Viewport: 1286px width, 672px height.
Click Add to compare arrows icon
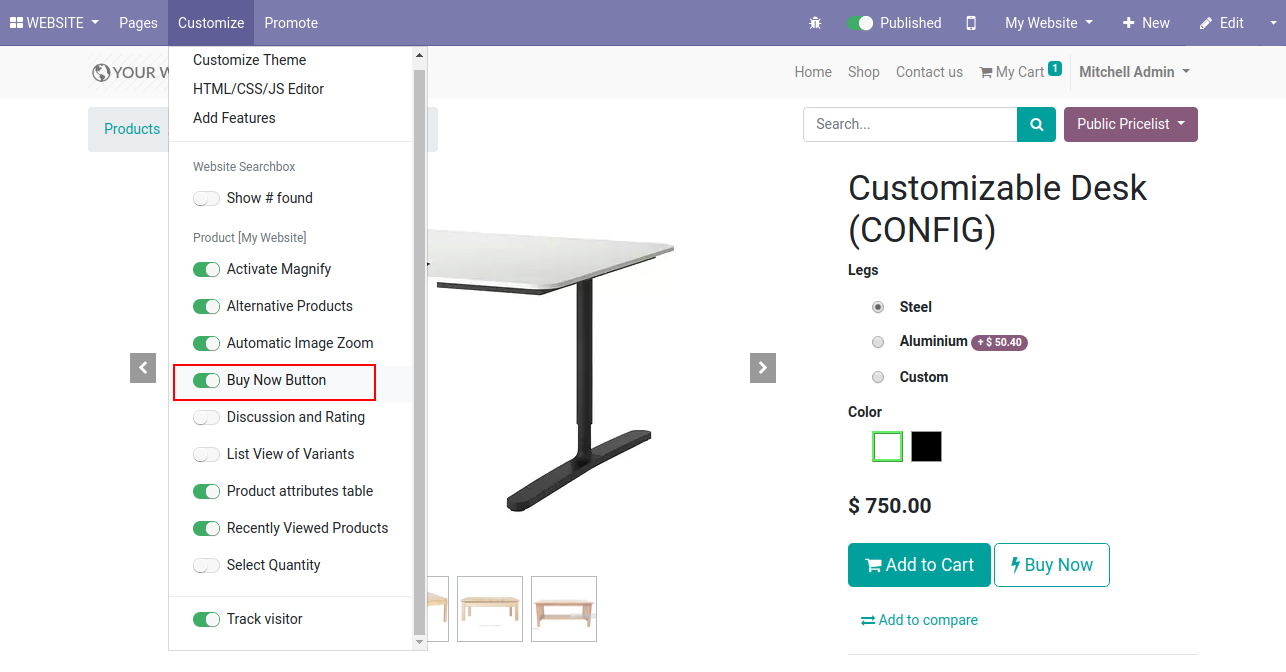coord(867,621)
